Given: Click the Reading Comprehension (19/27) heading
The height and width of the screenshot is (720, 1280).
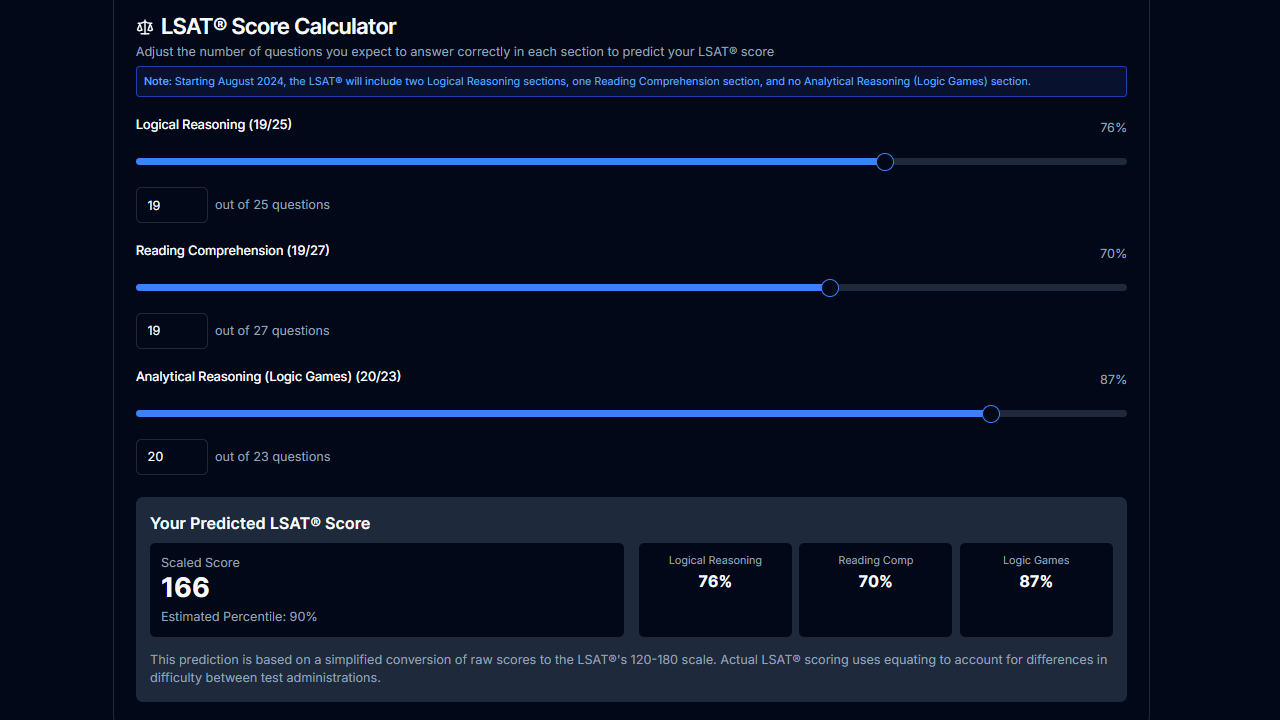Looking at the screenshot, I should (x=233, y=250).
